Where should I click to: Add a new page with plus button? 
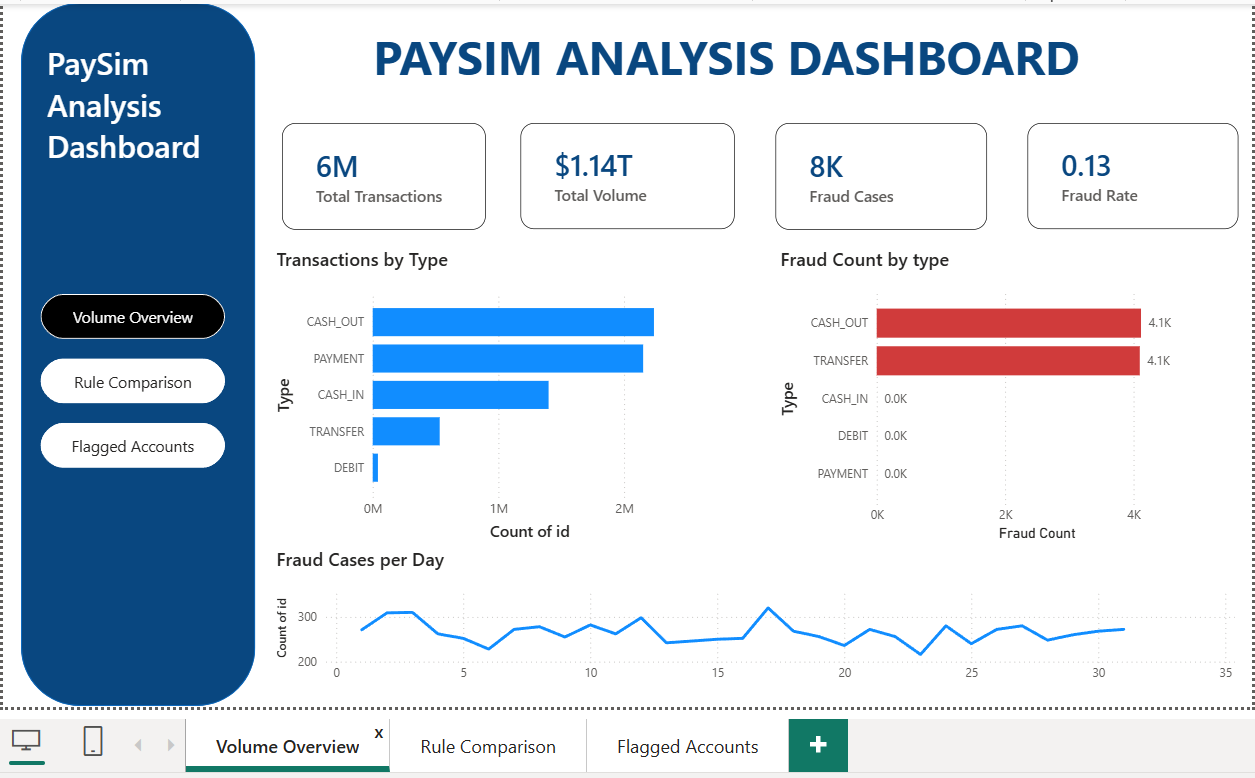(x=818, y=745)
